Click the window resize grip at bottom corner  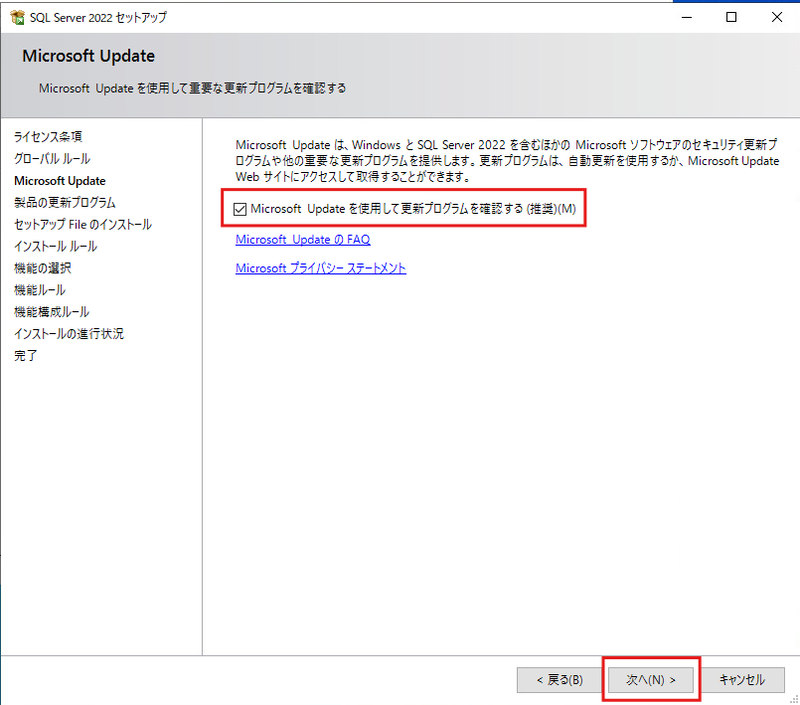coord(794,699)
